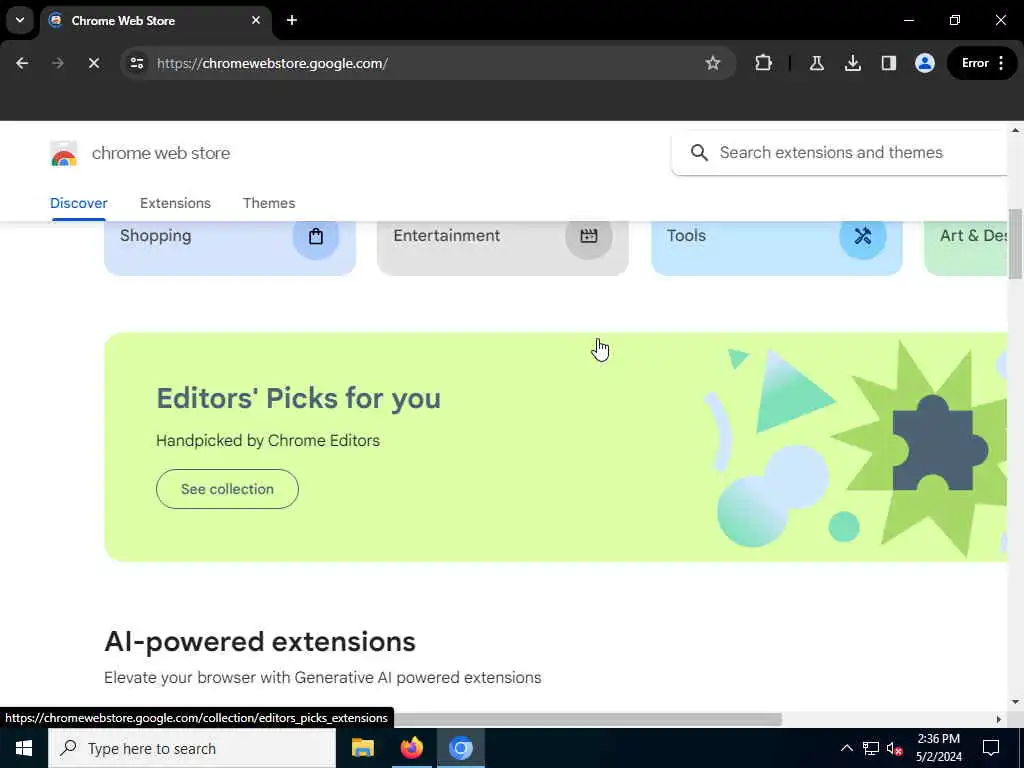The height and width of the screenshot is (768, 1024).
Task: Open the Windows Start menu
Action: pos(24,748)
